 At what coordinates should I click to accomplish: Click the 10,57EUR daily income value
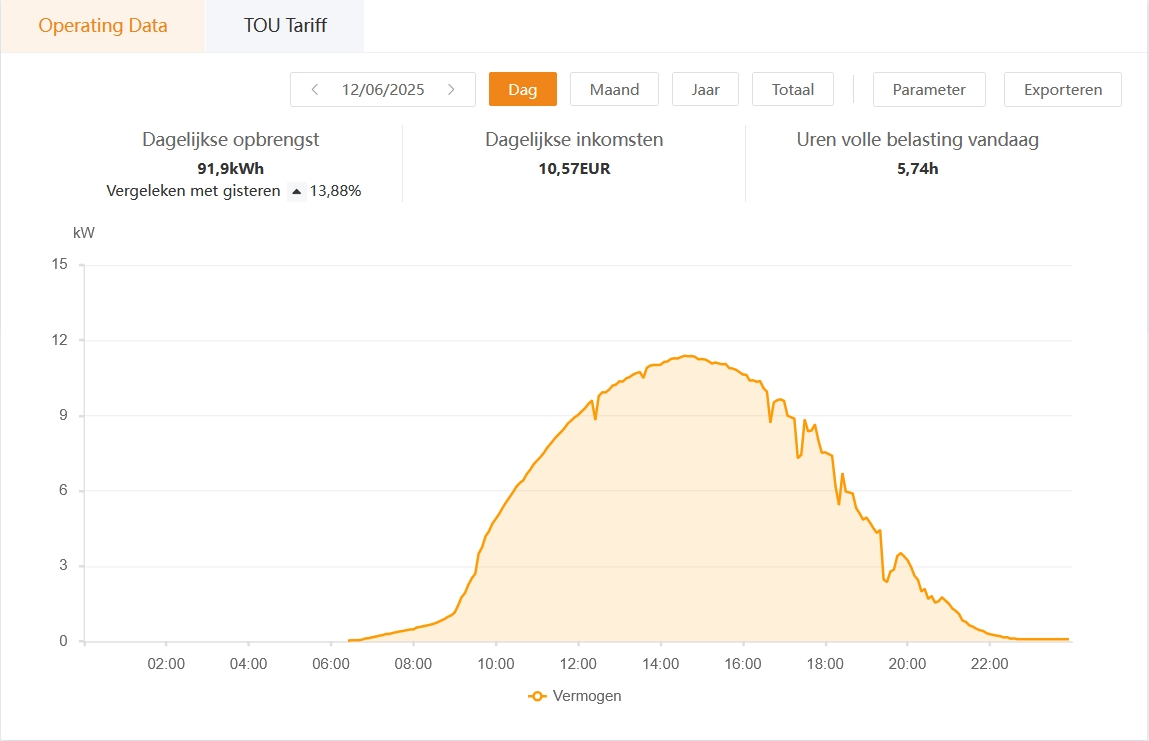tap(574, 168)
